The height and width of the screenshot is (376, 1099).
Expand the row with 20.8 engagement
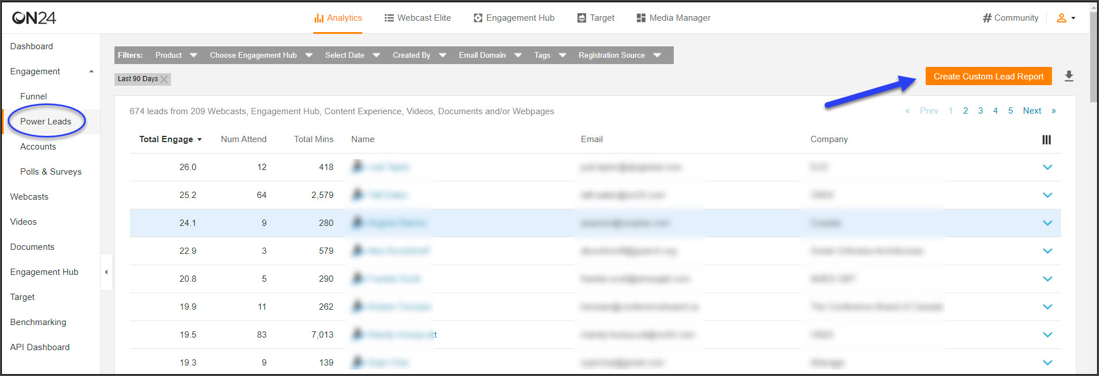click(x=1048, y=278)
